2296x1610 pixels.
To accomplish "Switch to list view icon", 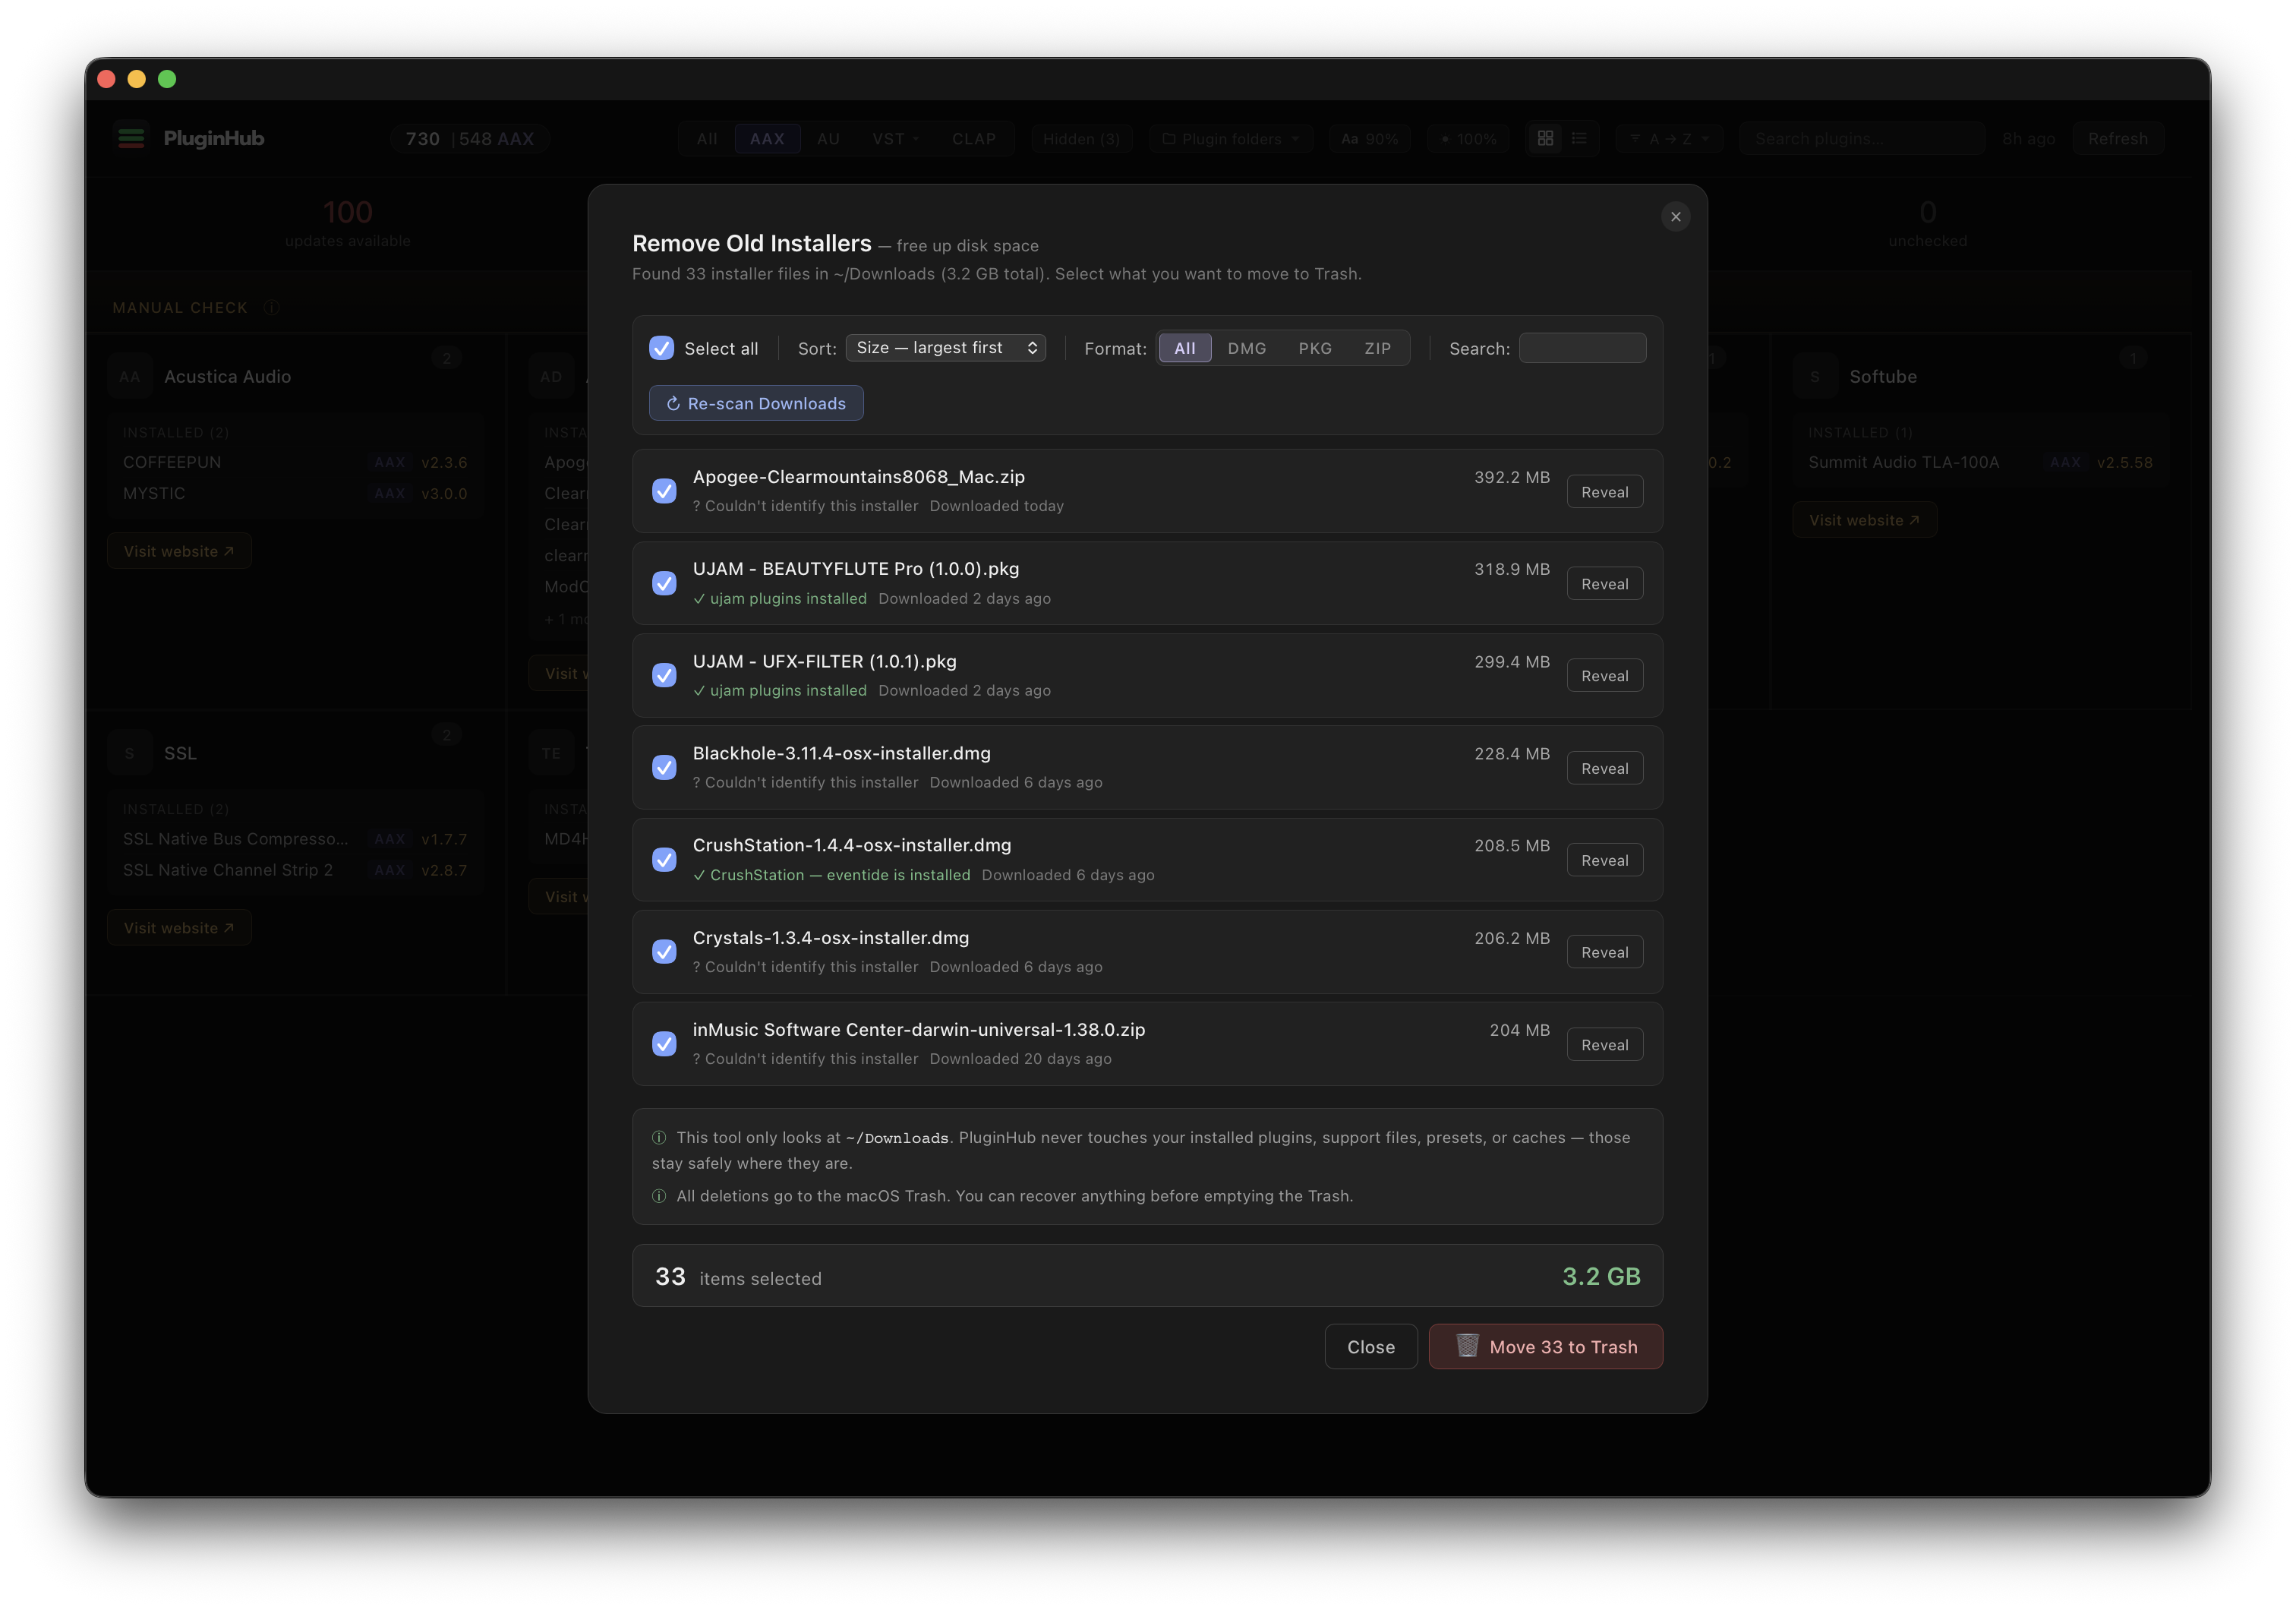I will [x=1579, y=138].
